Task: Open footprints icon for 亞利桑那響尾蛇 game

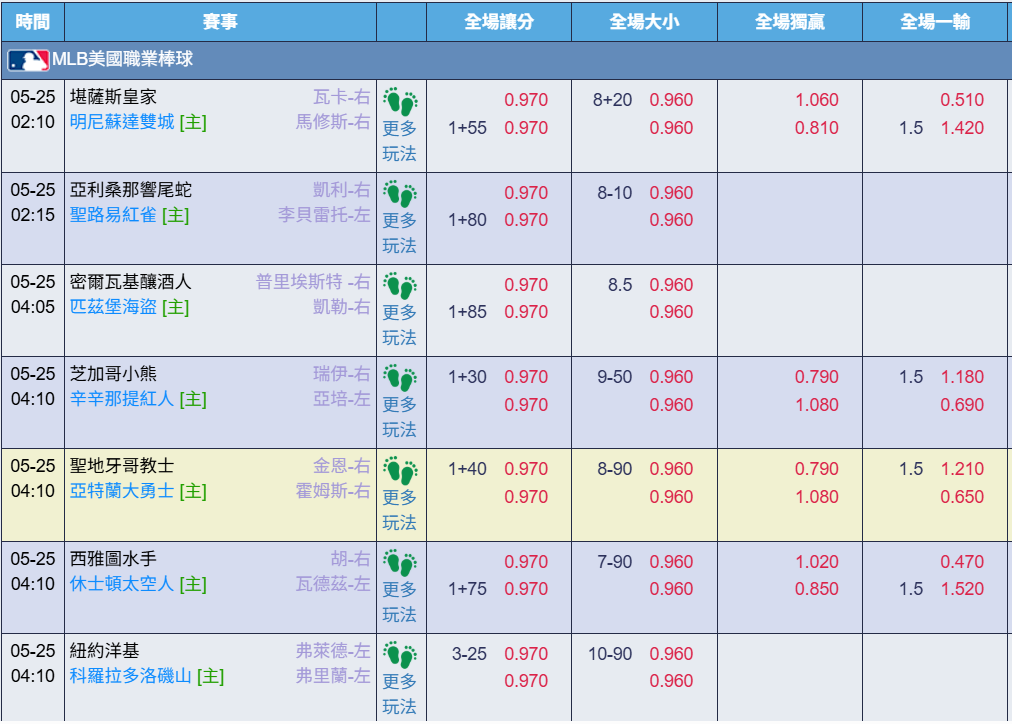Action: [x=400, y=194]
